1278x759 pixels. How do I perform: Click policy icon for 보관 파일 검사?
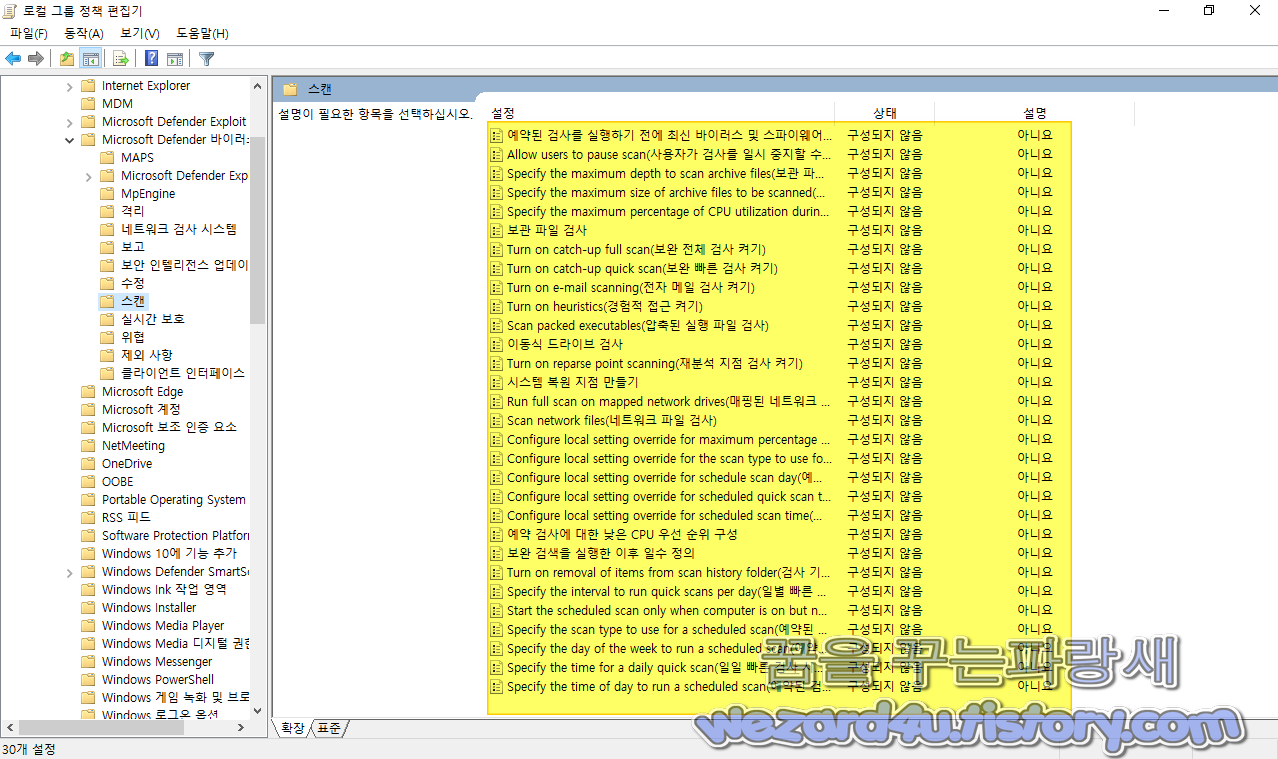tap(496, 230)
